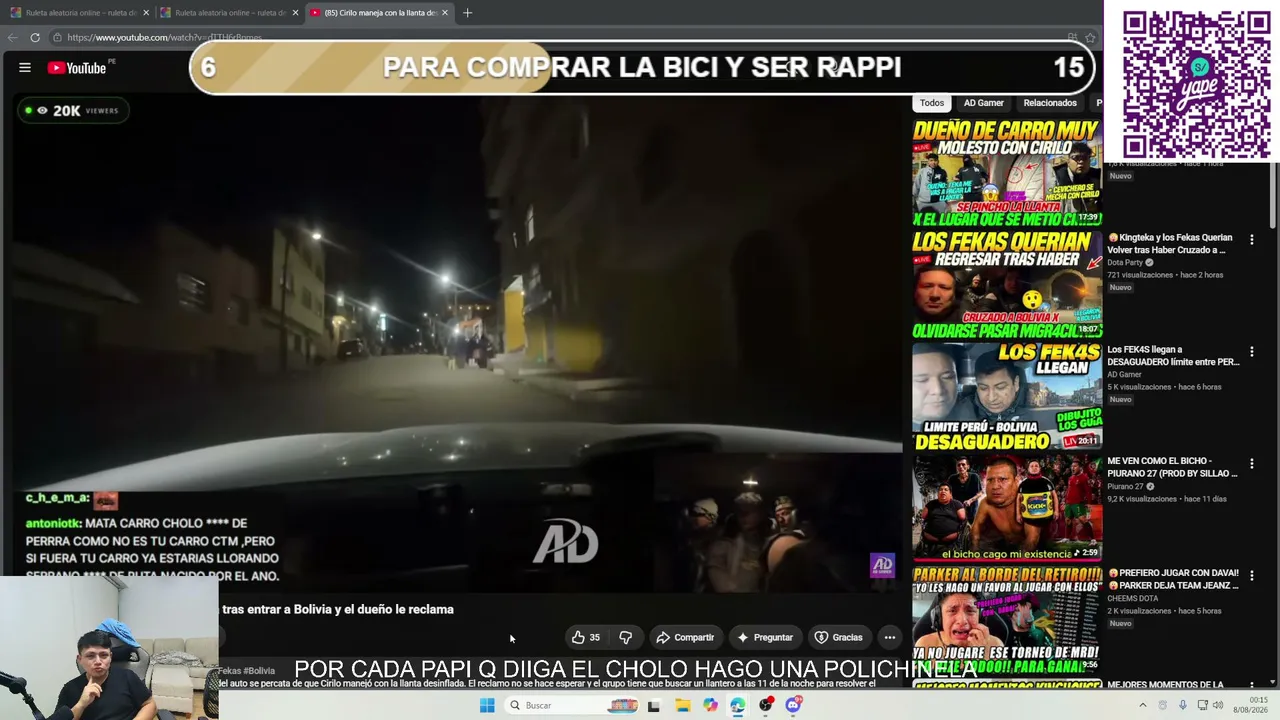Open the YouTube guide hamburger menu
The width and height of the screenshot is (1280, 720).
25,68
